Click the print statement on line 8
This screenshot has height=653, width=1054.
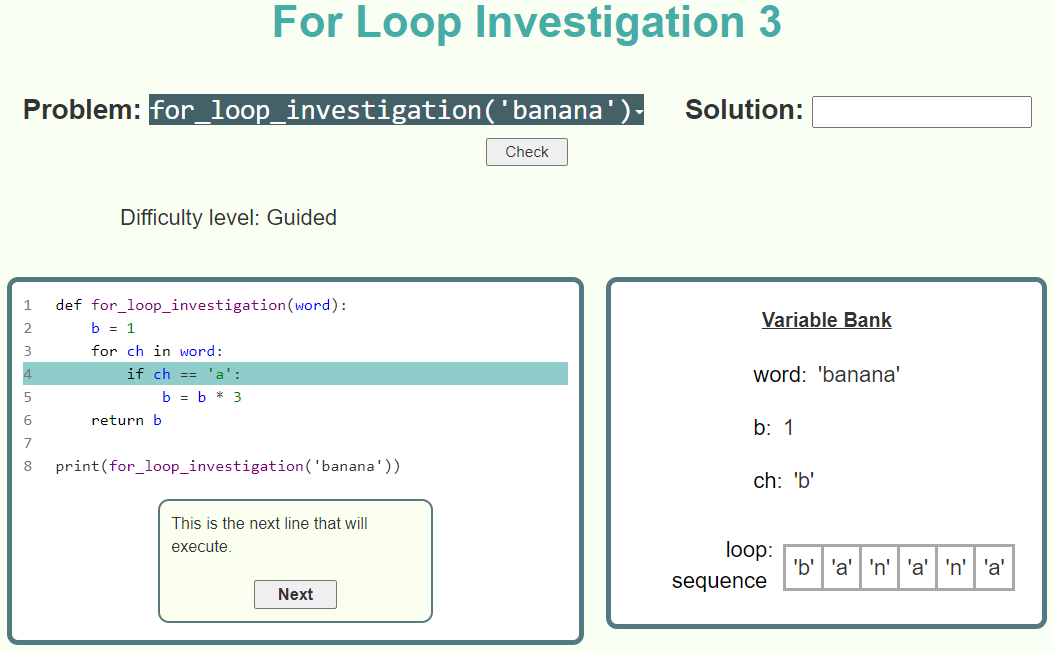click(x=228, y=466)
